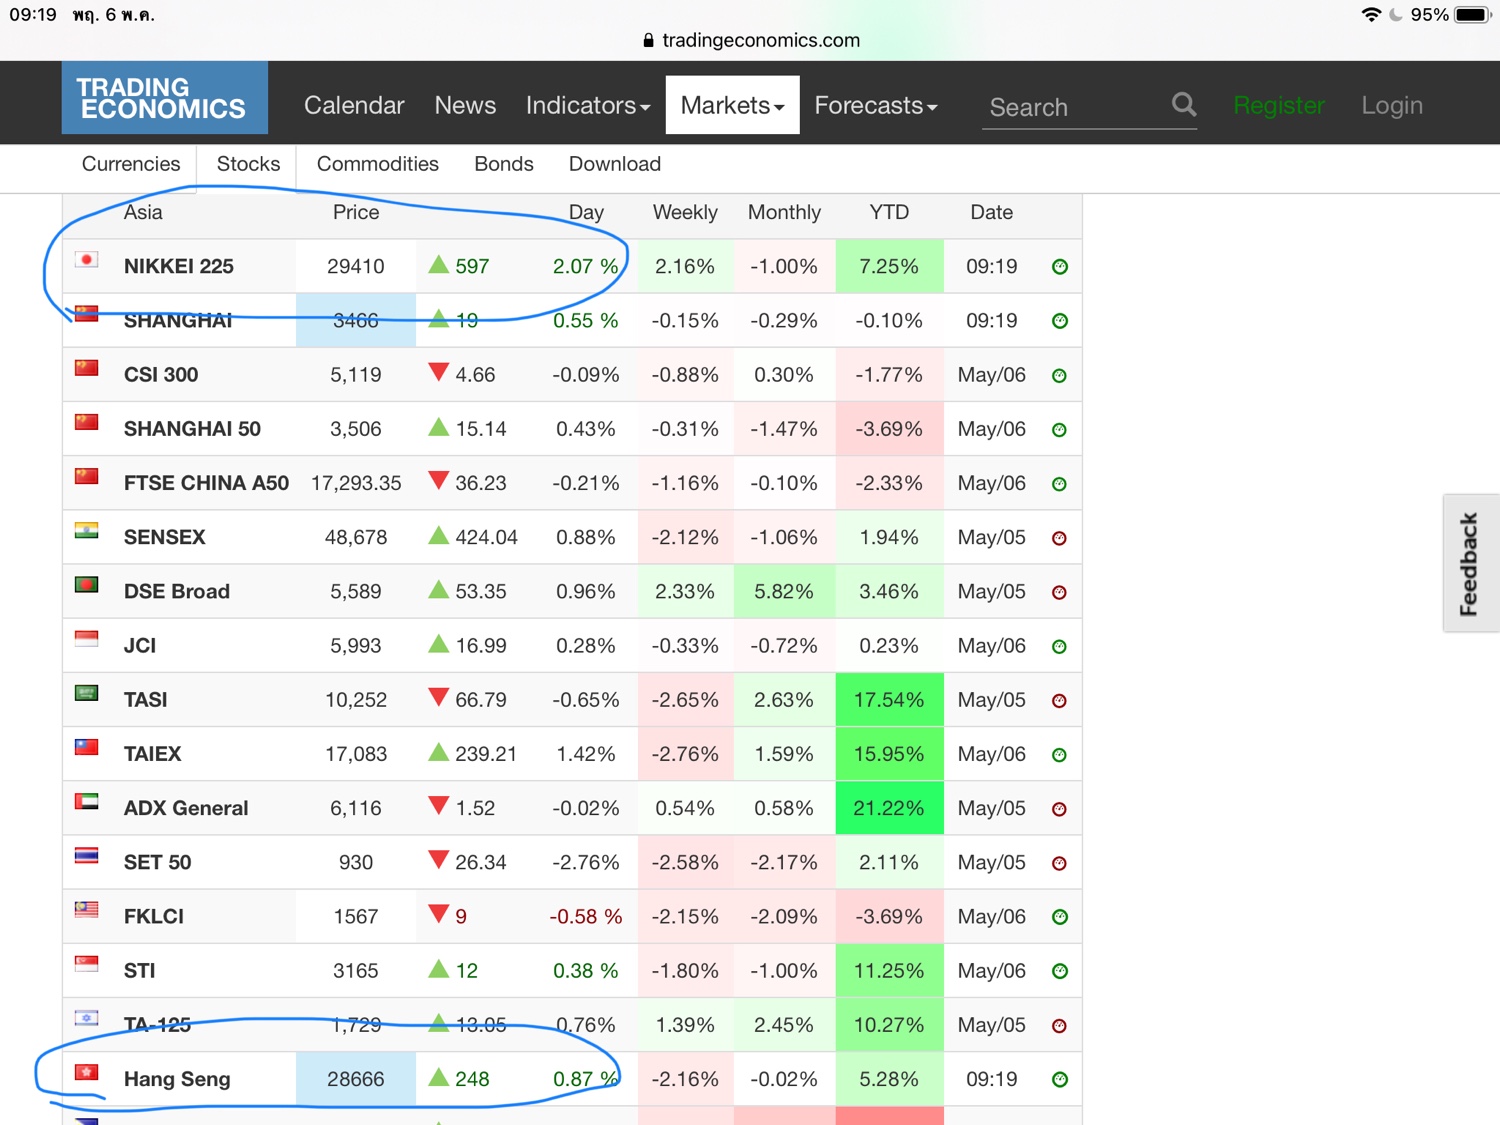Screen dimensions: 1500x1125
Task: Click FTSE CHINA A50 price 17,293.35
Action: [x=356, y=483]
